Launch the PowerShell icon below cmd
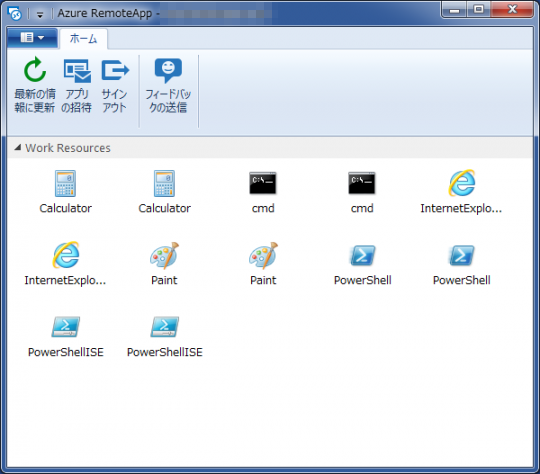 pos(362,264)
